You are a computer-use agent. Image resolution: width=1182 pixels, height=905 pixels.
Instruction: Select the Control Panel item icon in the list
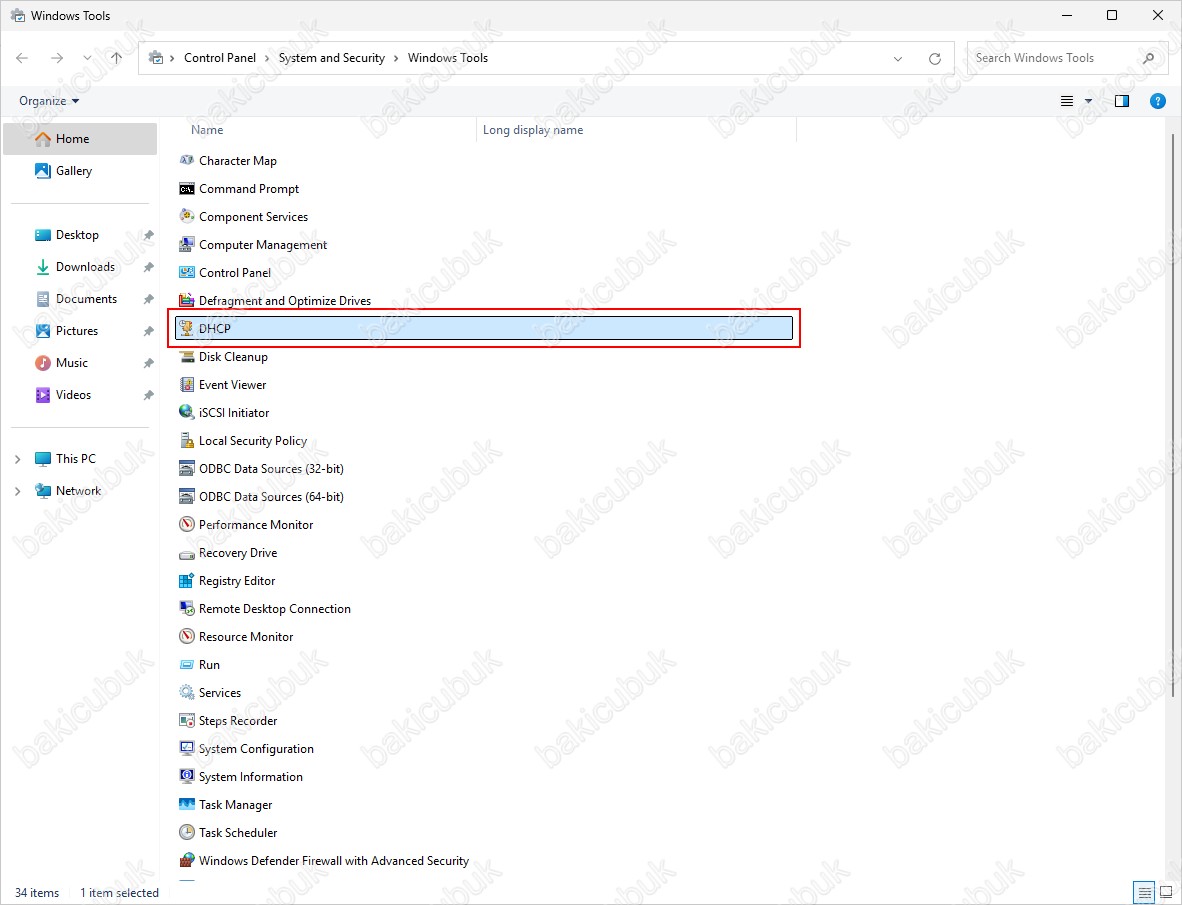[186, 272]
